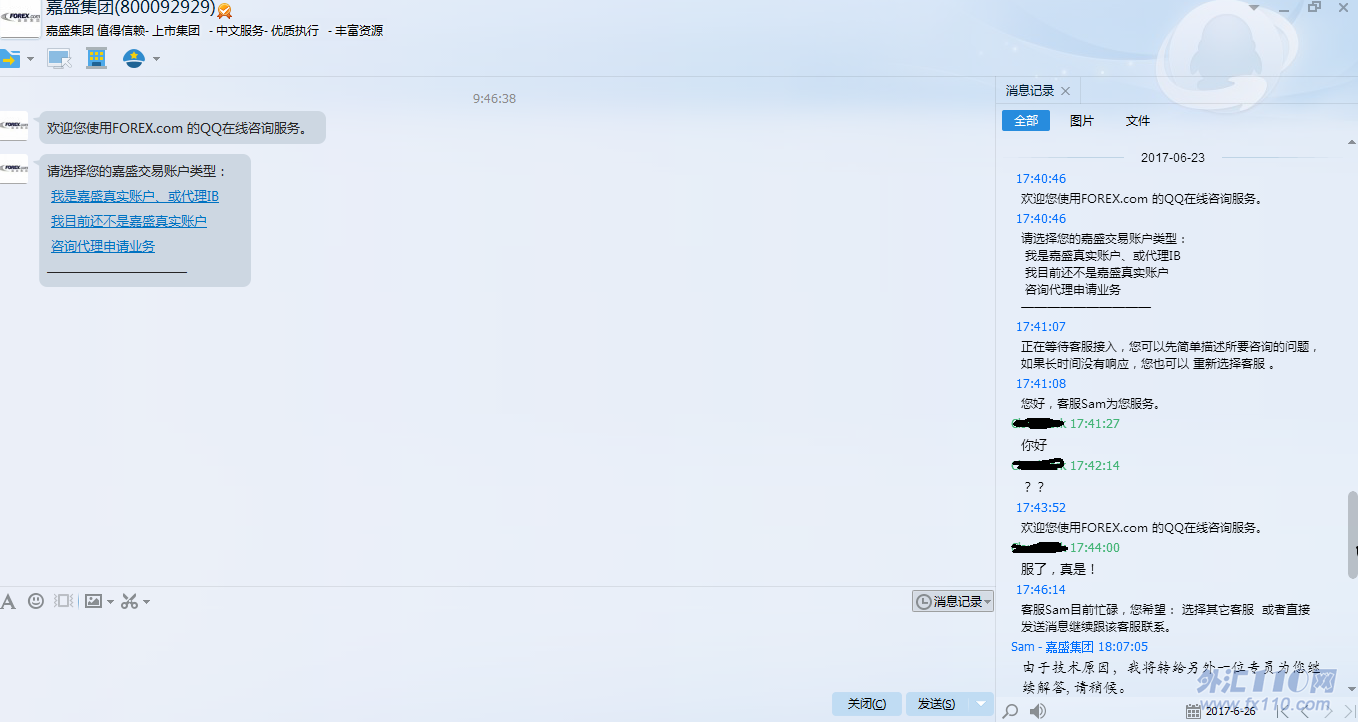Click the 2017-6-26 date field
1358x722 pixels.
1231,711
